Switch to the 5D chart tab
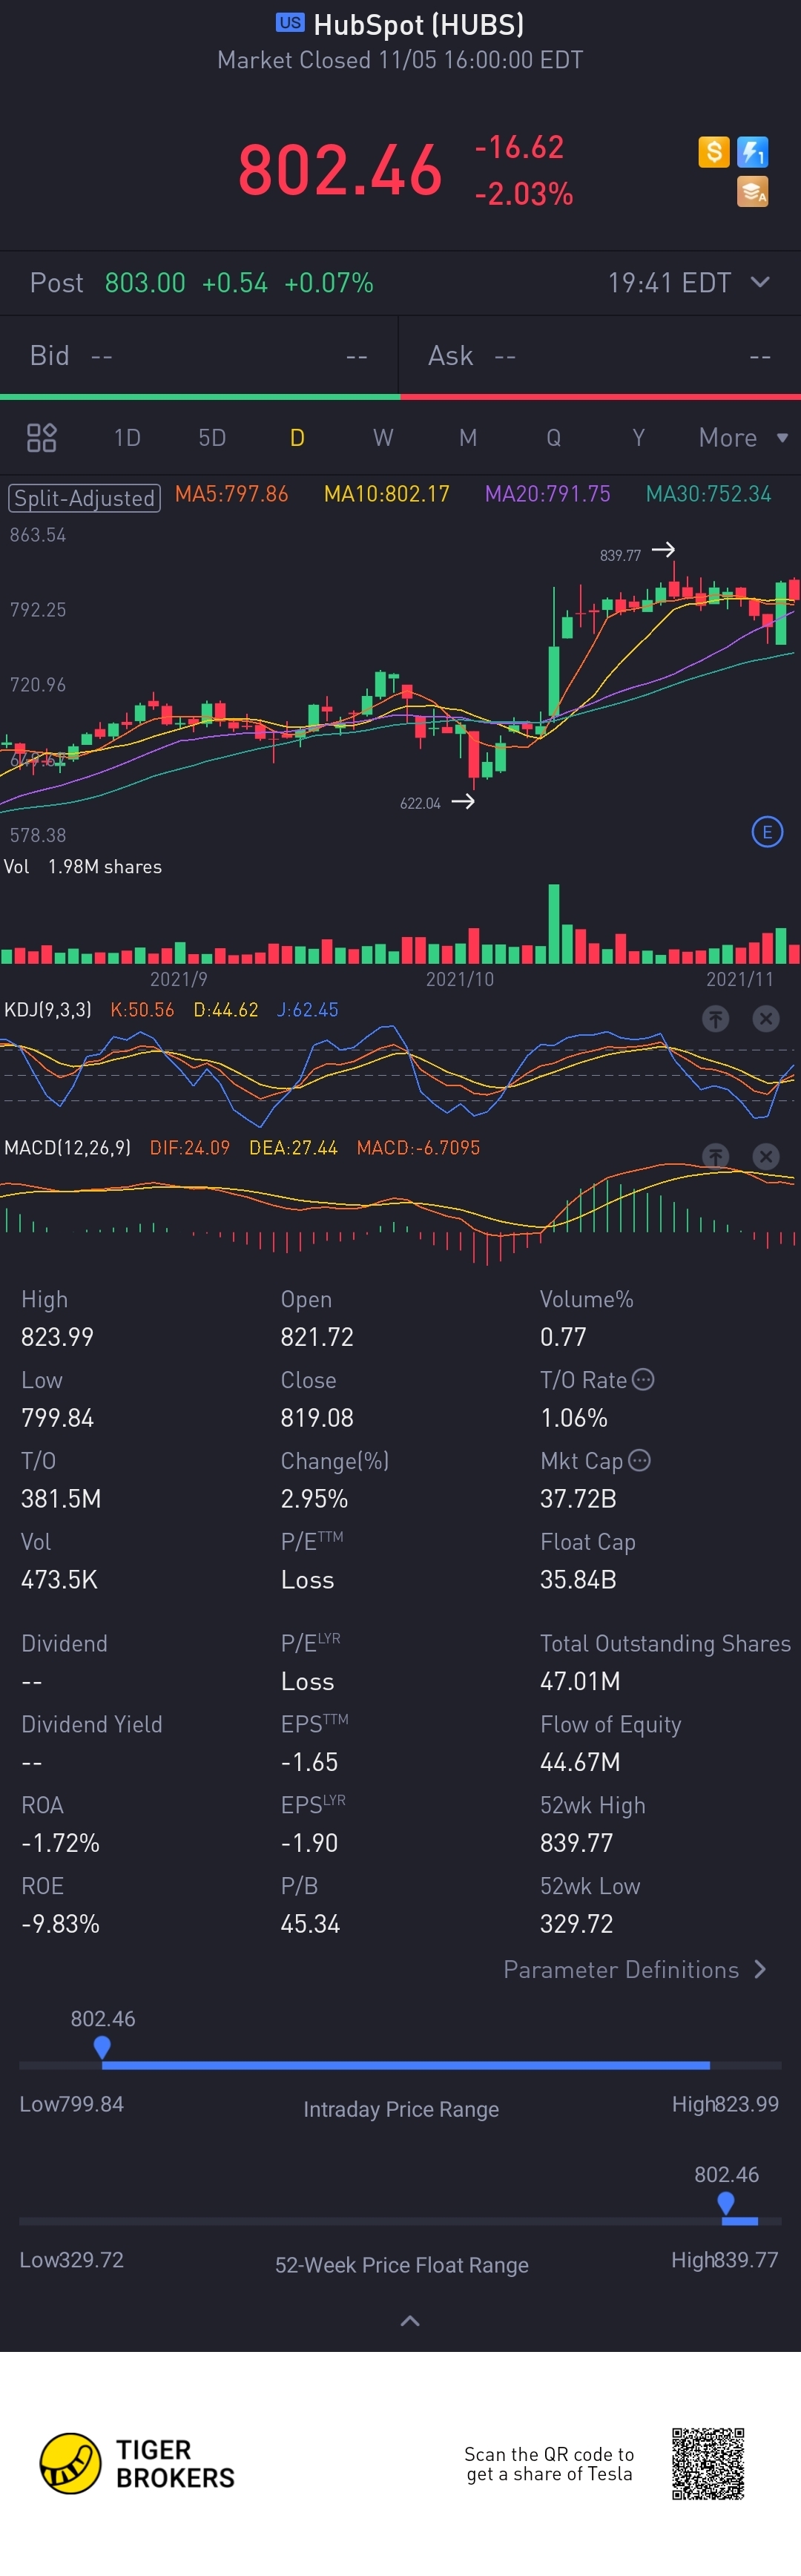 [212, 437]
